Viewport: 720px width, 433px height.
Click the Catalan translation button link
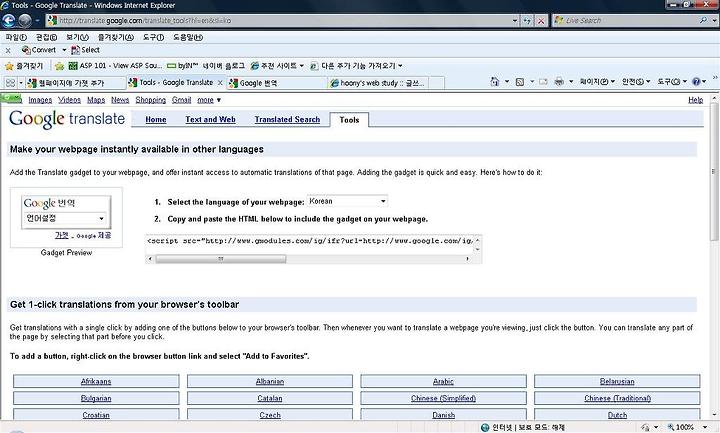pos(270,399)
